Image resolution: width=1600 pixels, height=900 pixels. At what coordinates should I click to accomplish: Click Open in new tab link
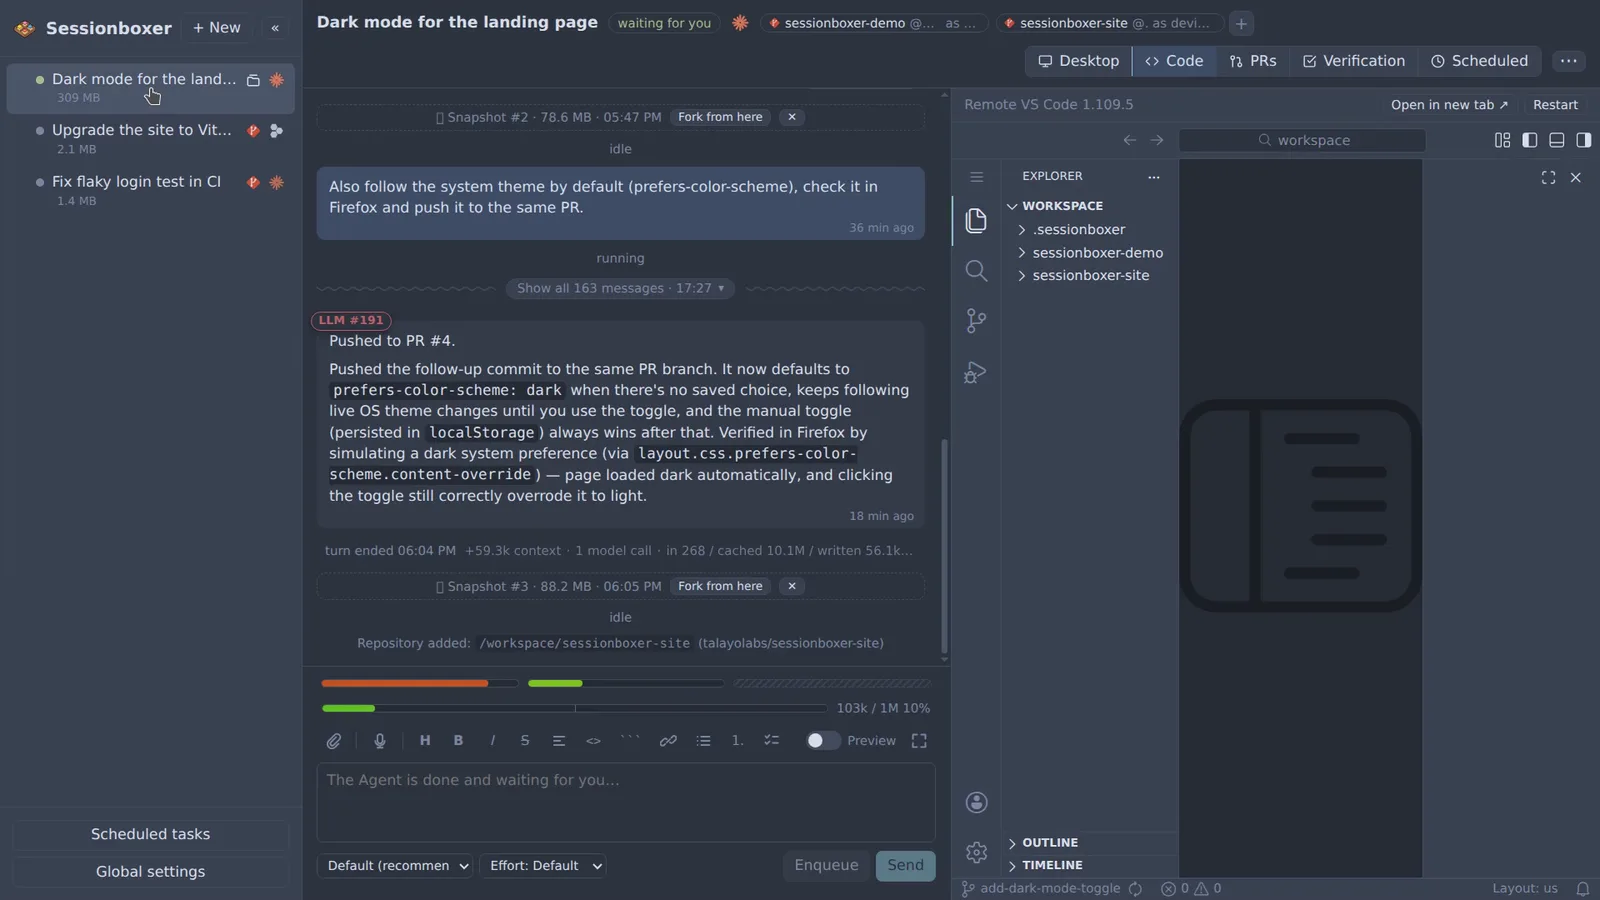click(x=1449, y=105)
